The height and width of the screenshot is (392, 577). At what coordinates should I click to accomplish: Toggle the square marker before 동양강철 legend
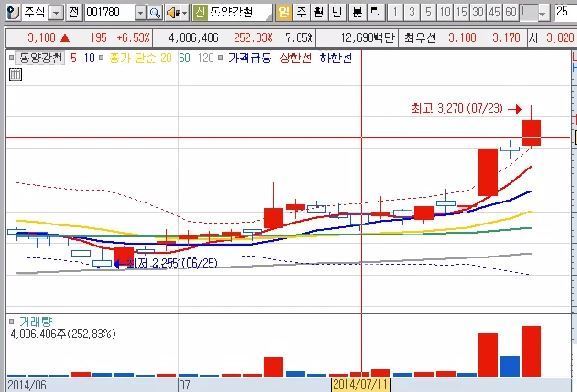point(11,58)
